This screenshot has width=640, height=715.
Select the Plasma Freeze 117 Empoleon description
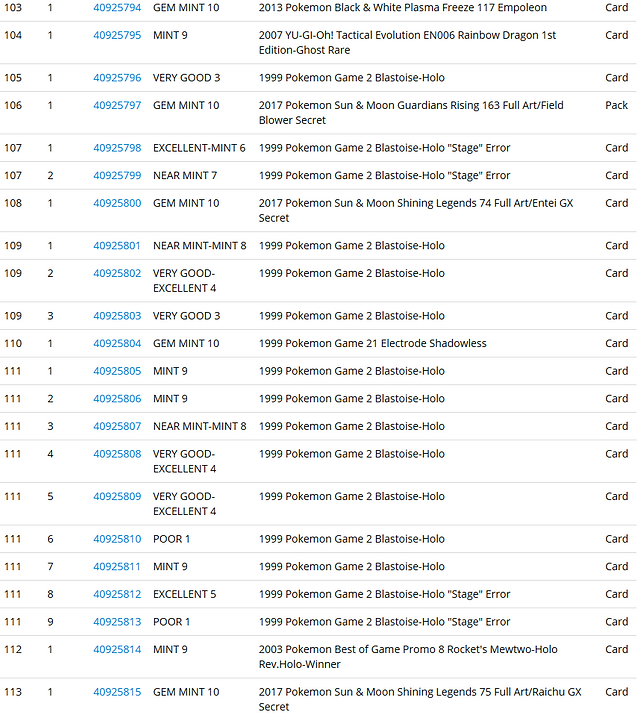(403, 8)
